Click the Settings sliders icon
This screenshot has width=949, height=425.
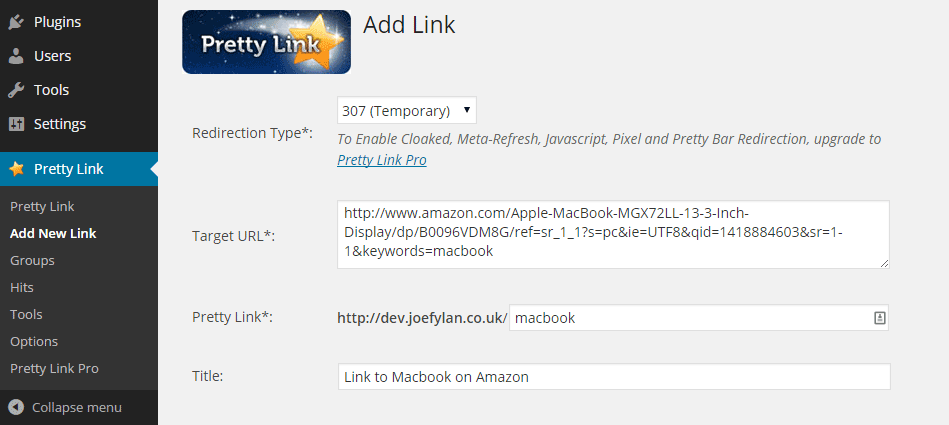click(16, 124)
